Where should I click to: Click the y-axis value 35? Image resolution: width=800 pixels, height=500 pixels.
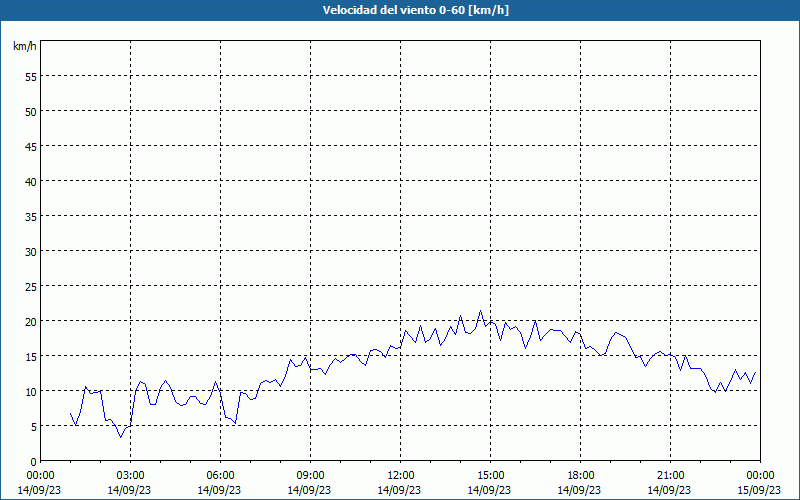point(31,217)
